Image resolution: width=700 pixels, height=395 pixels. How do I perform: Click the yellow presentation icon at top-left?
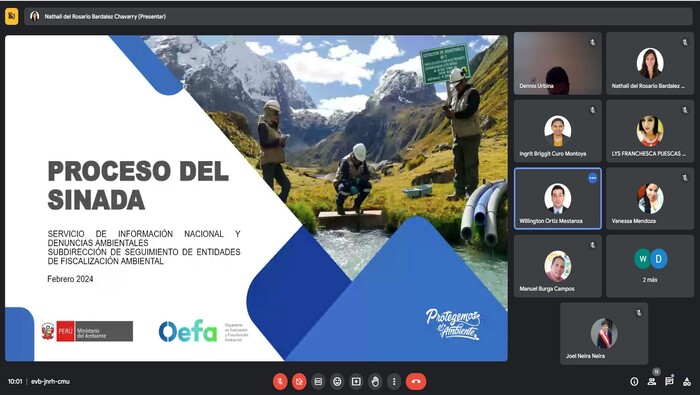pyautogui.click(x=12, y=17)
